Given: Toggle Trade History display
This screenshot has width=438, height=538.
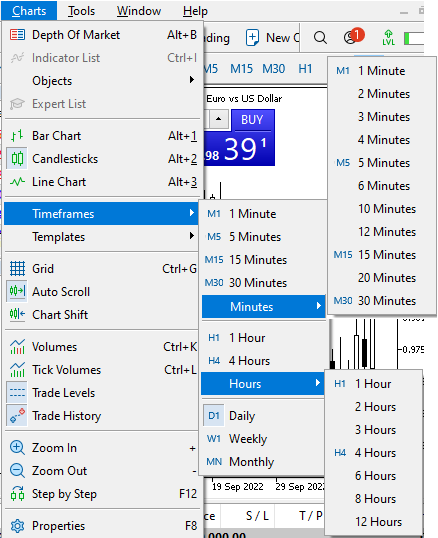Looking at the screenshot, I should pos(101,416).
